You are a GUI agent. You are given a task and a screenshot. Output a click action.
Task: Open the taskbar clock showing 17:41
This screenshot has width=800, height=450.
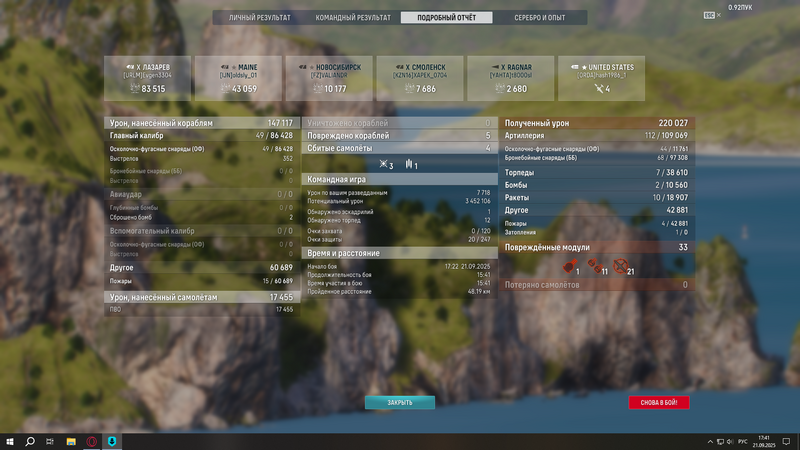point(764,442)
